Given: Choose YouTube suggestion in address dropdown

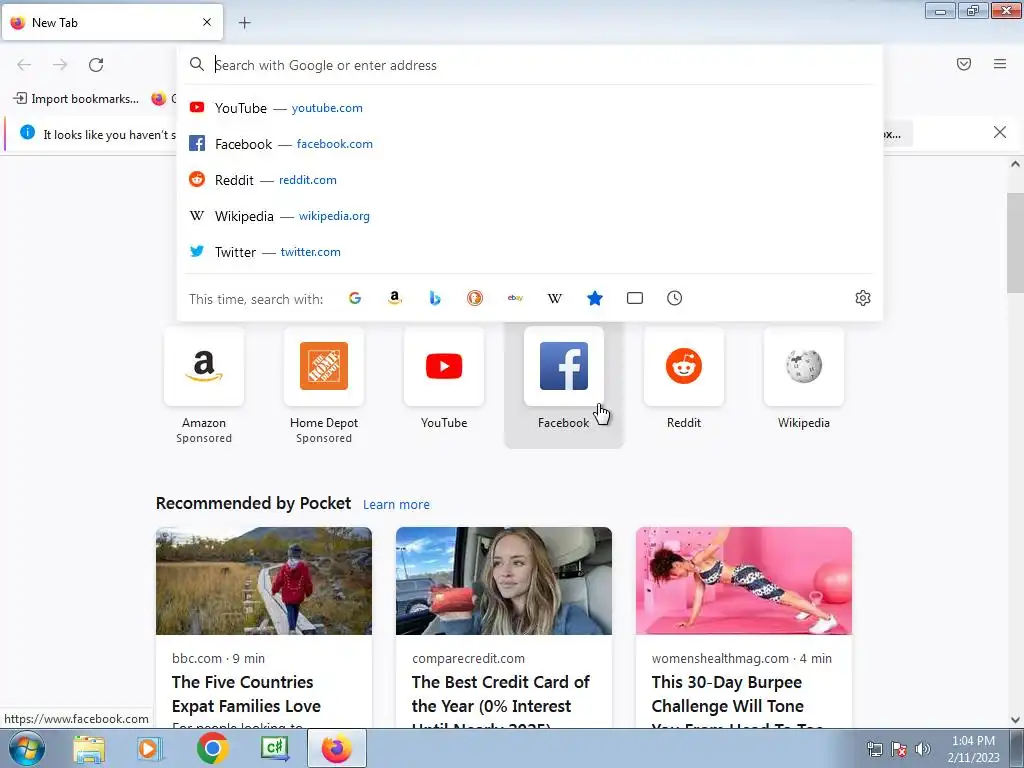Looking at the screenshot, I should [x=530, y=108].
